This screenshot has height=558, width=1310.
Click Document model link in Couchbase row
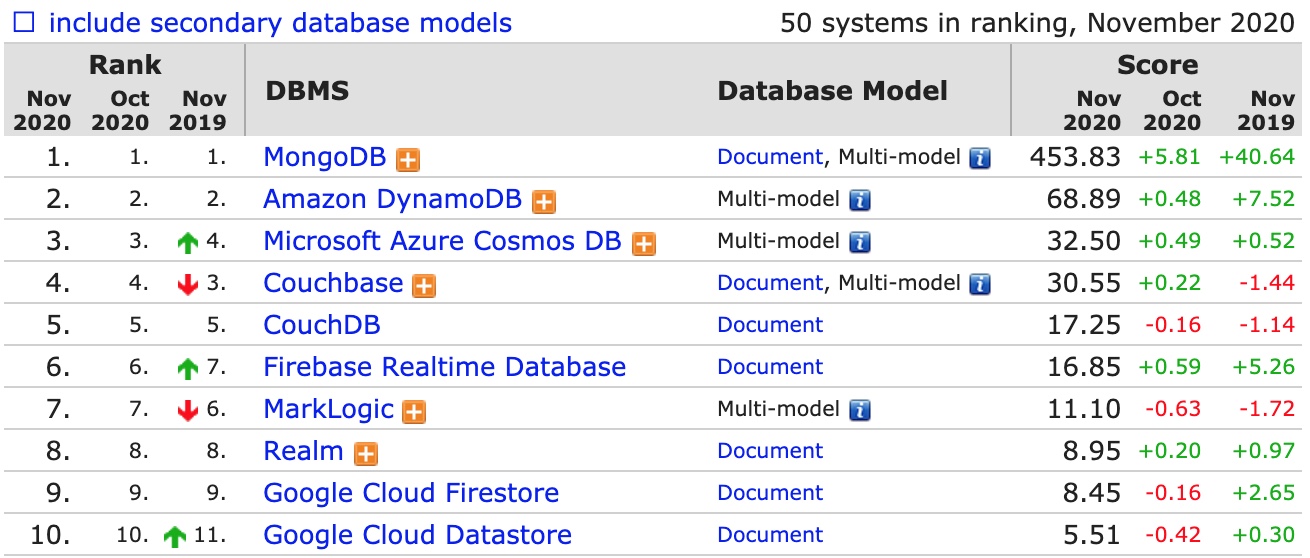pyautogui.click(x=769, y=283)
